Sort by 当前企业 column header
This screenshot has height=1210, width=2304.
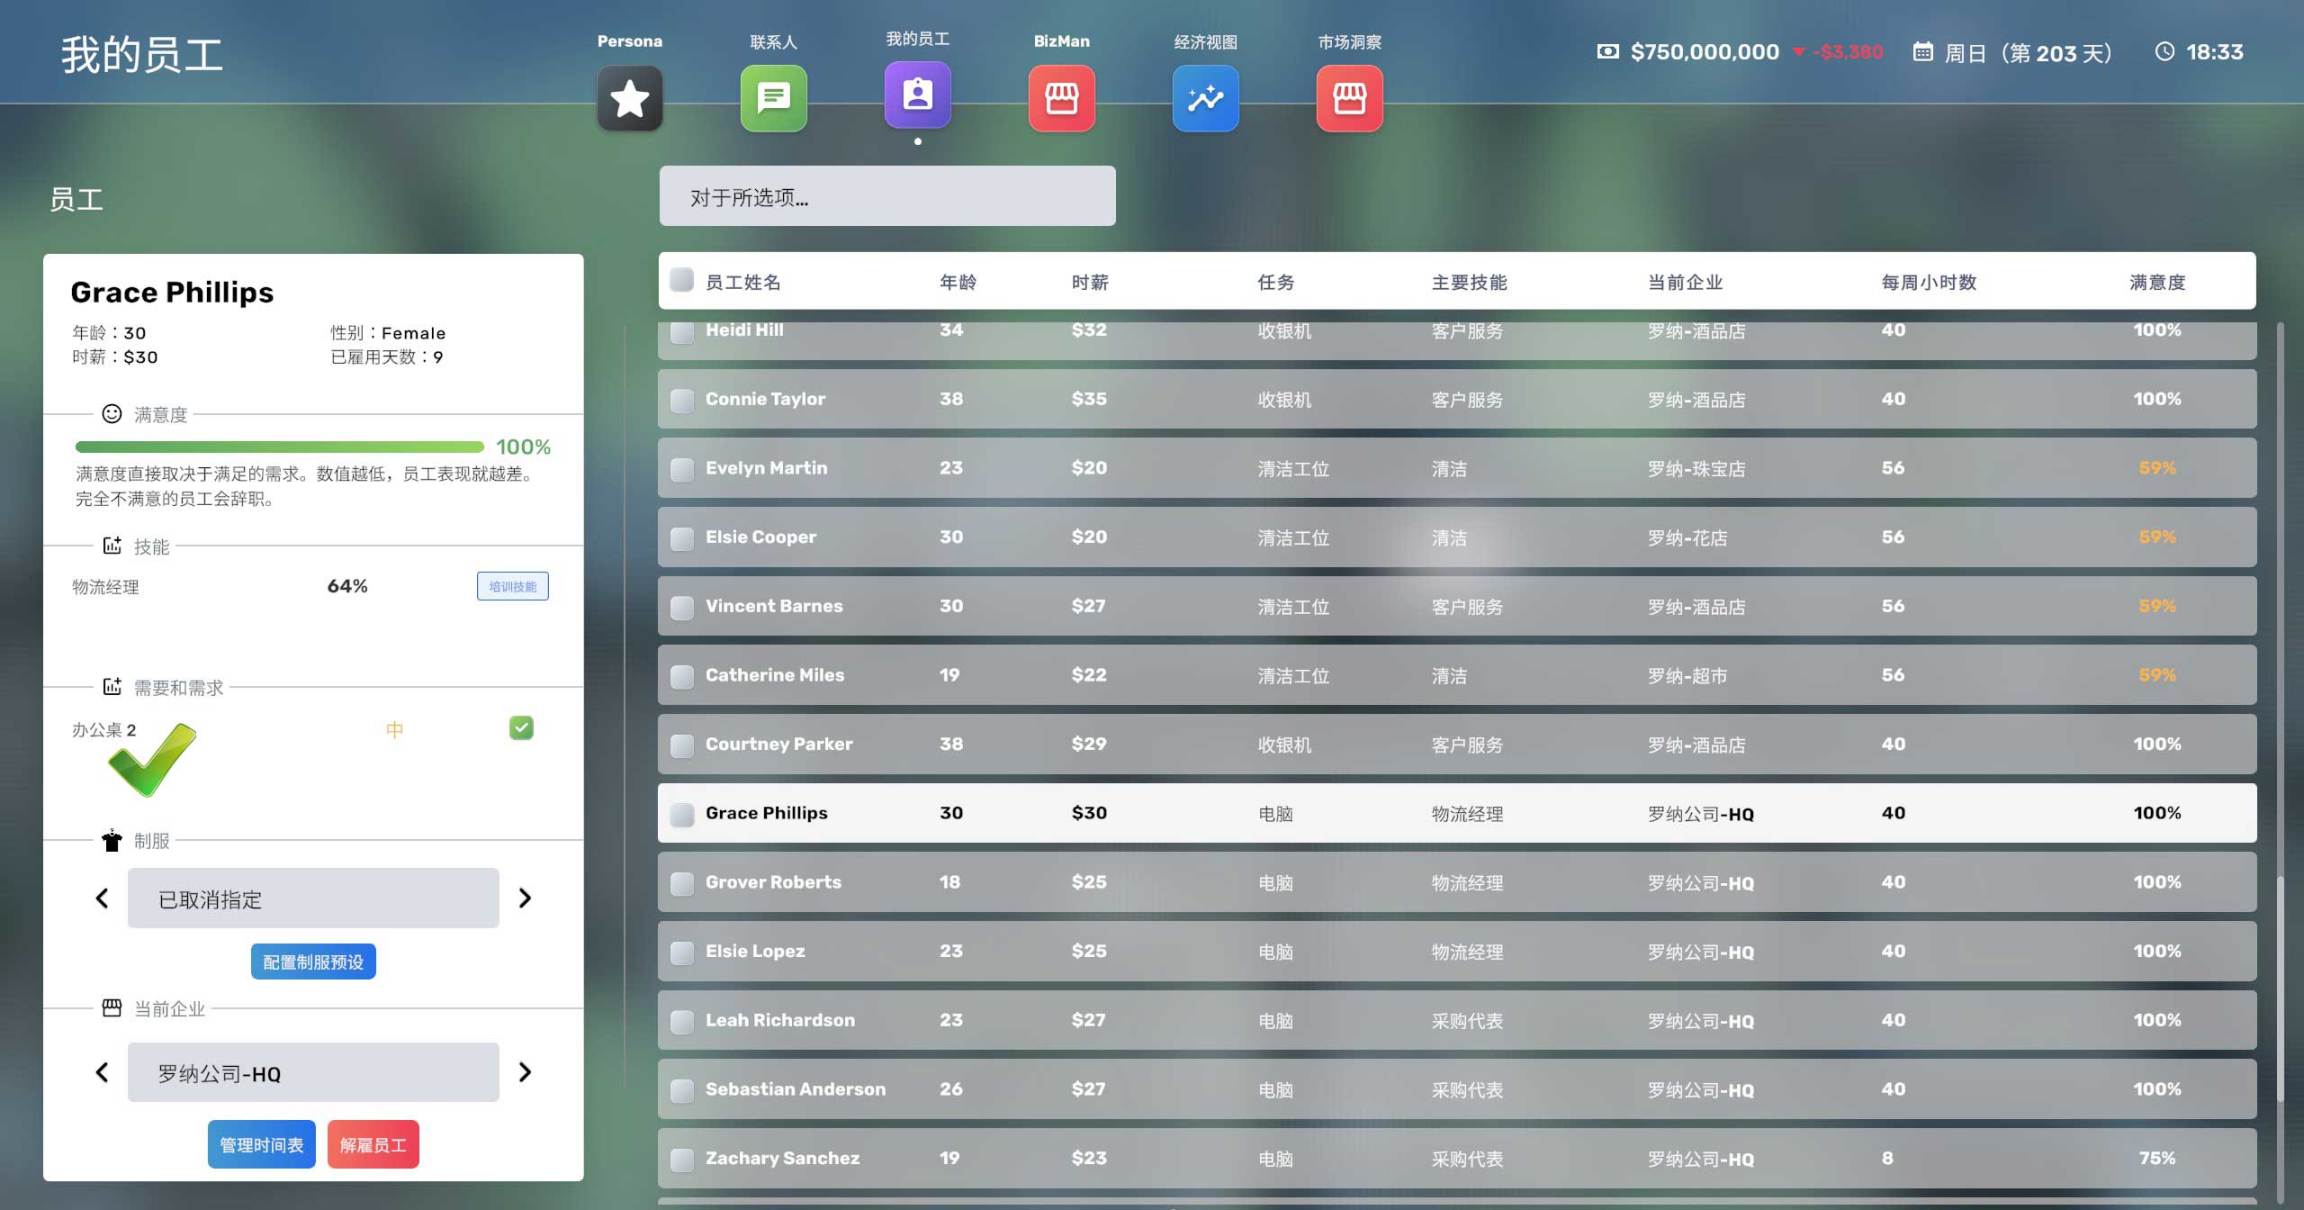(x=1685, y=282)
